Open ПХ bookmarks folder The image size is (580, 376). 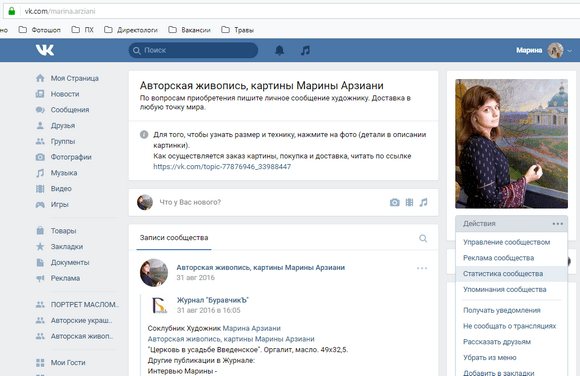point(82,30)
